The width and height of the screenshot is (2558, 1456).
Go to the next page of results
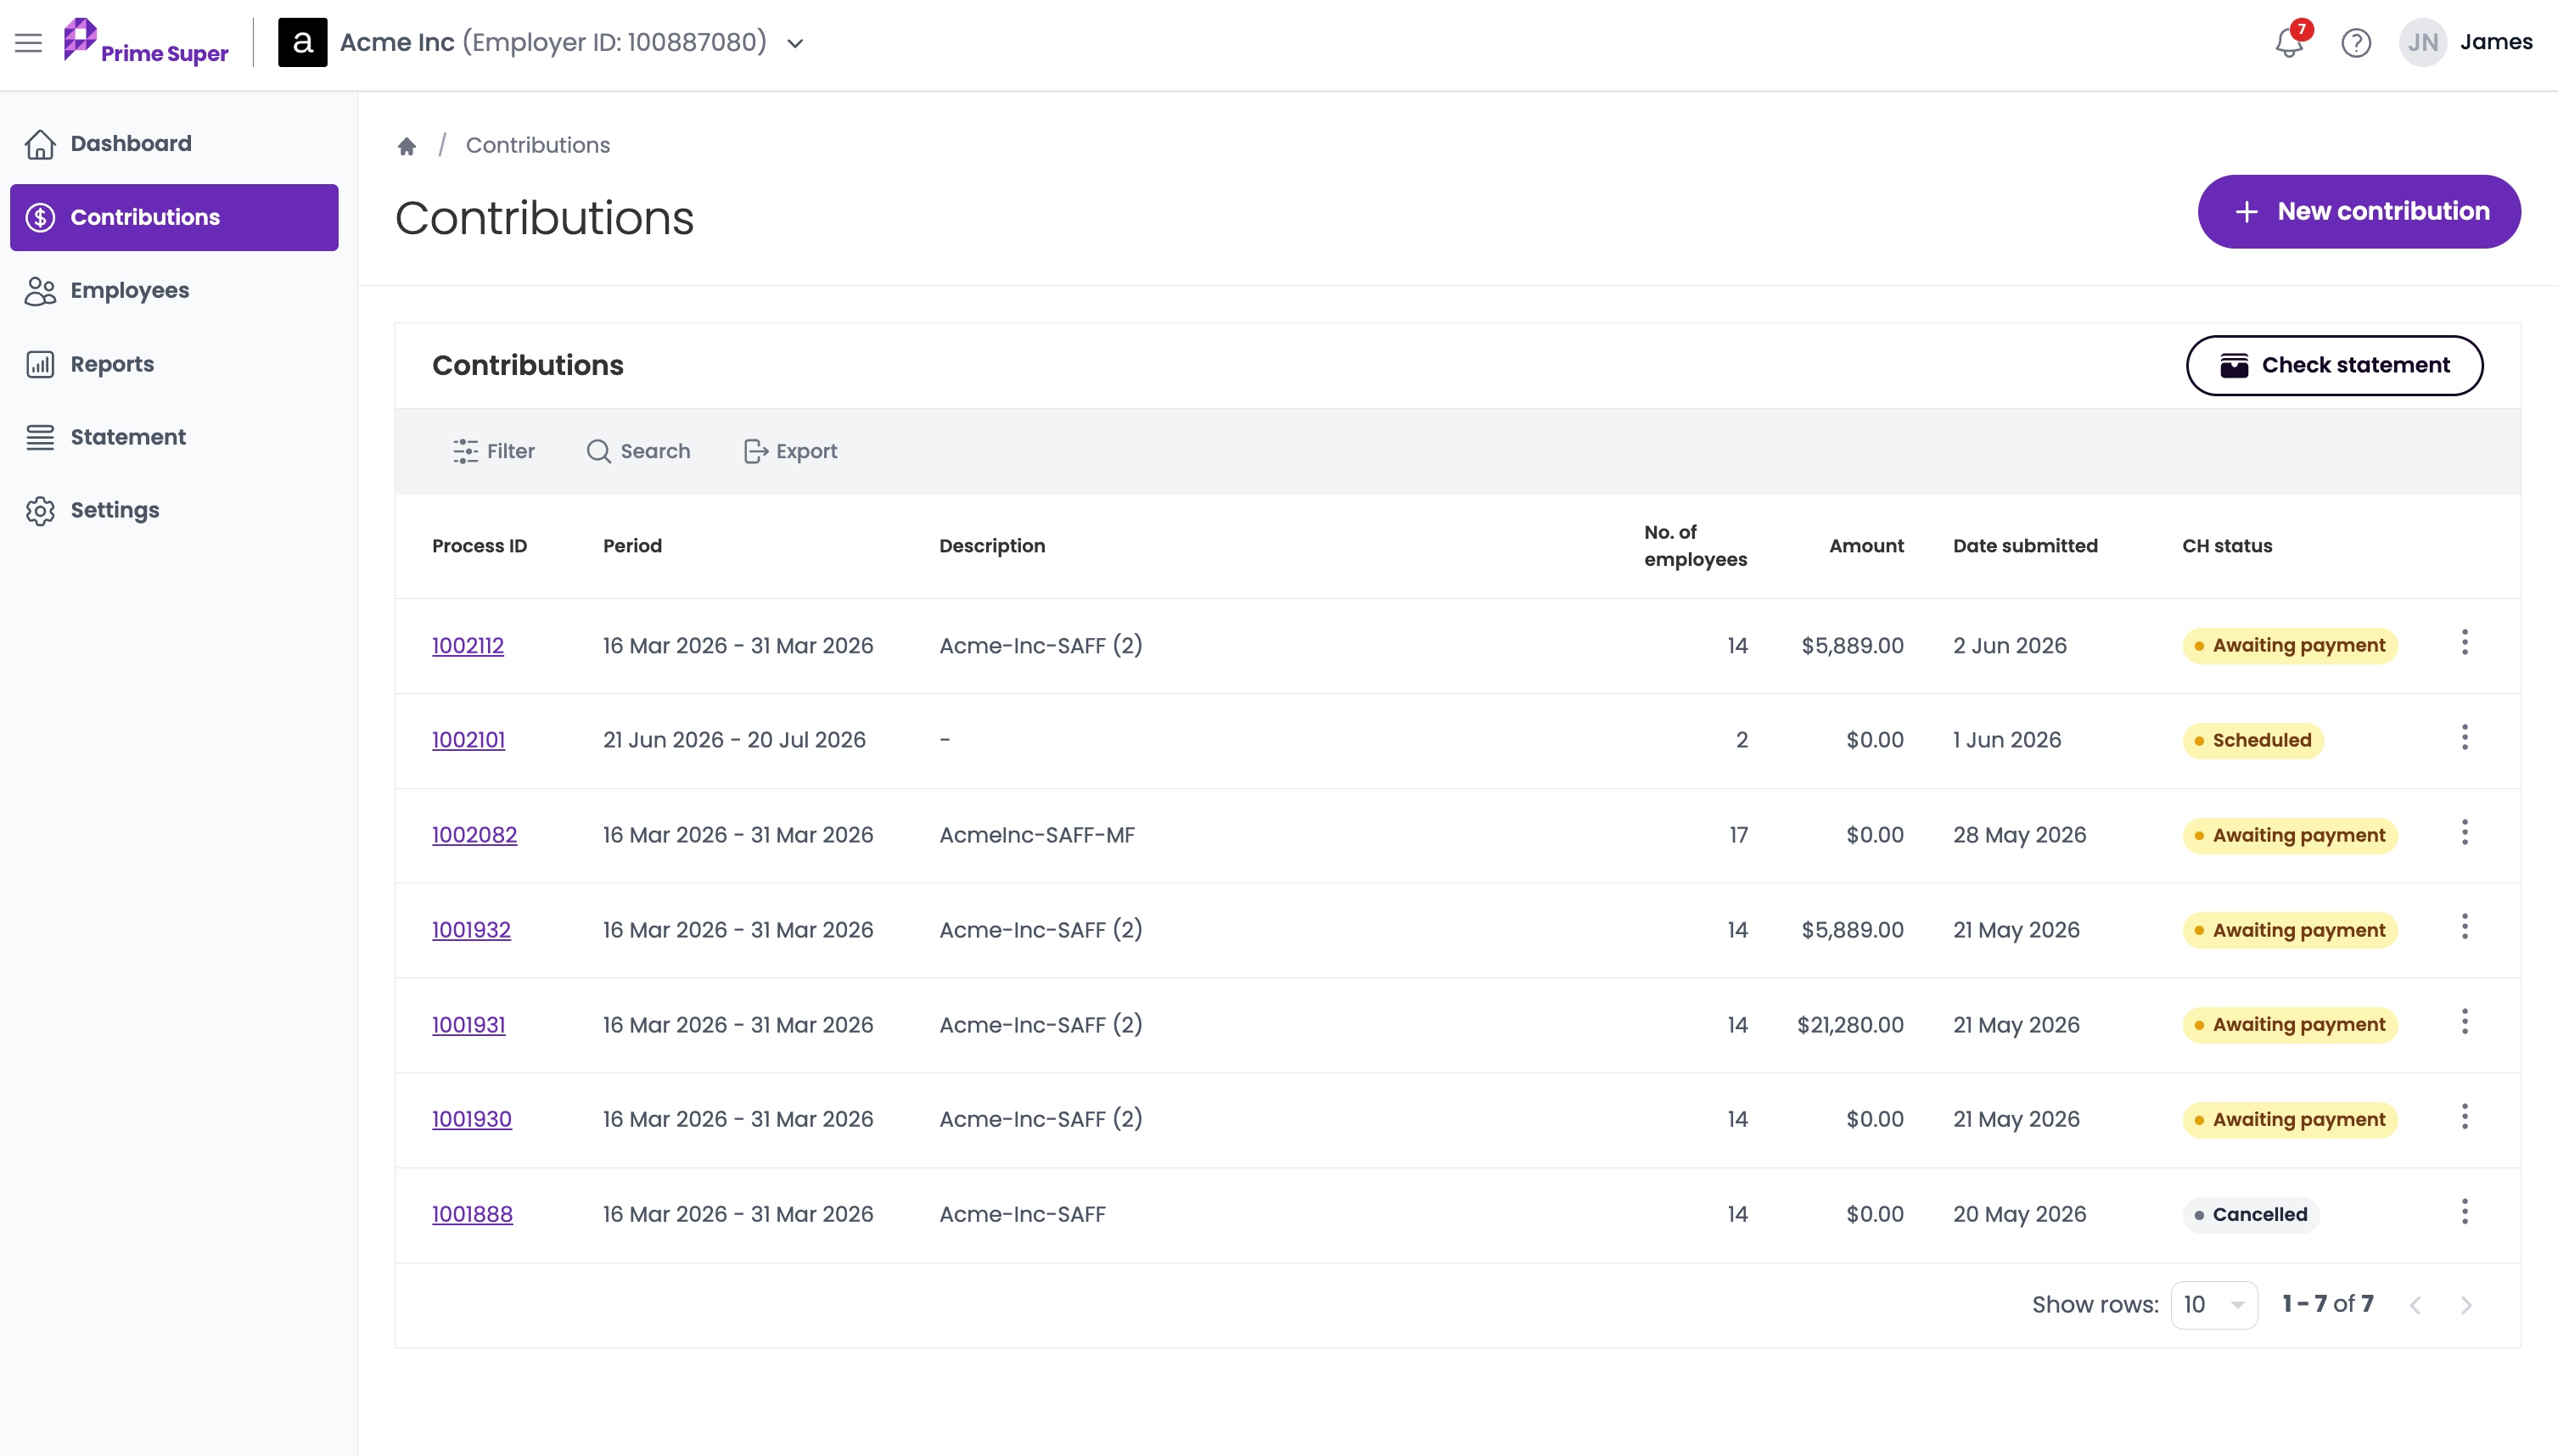point(2466,1305)
